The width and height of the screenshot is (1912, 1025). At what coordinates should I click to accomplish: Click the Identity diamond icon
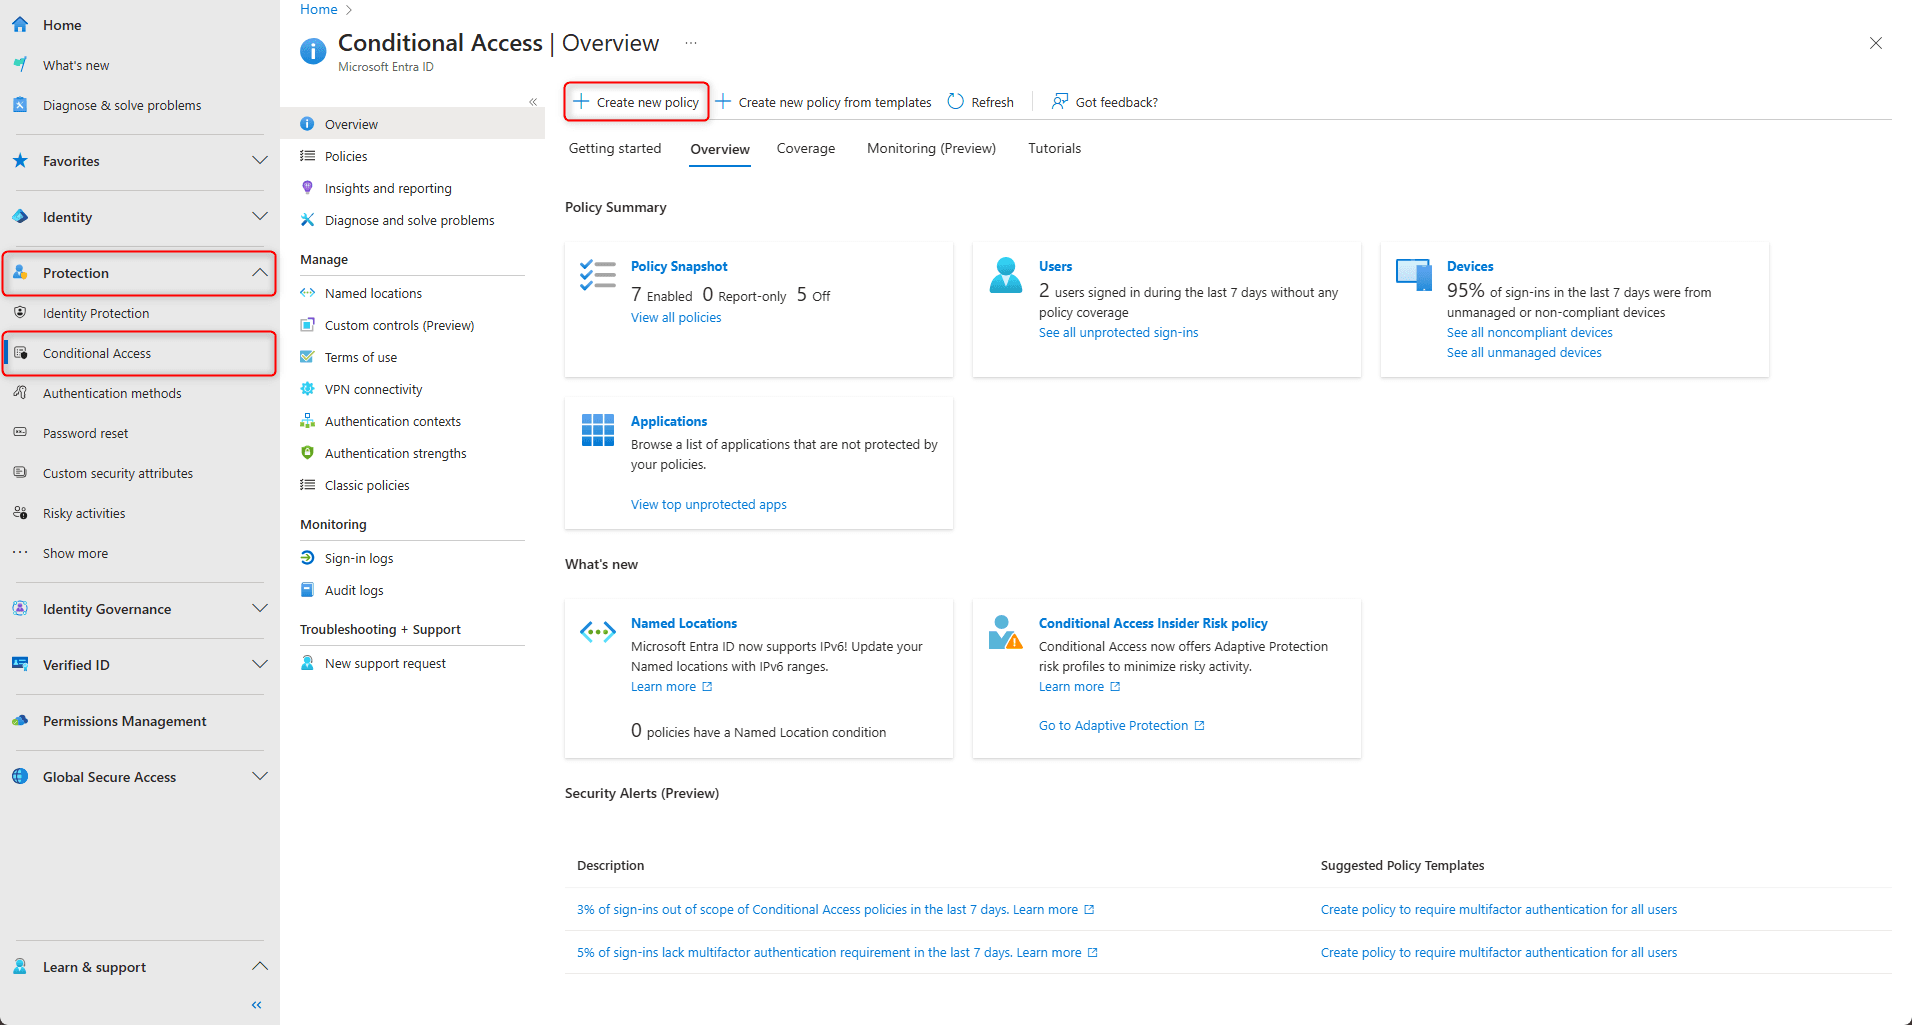[20, 217]
